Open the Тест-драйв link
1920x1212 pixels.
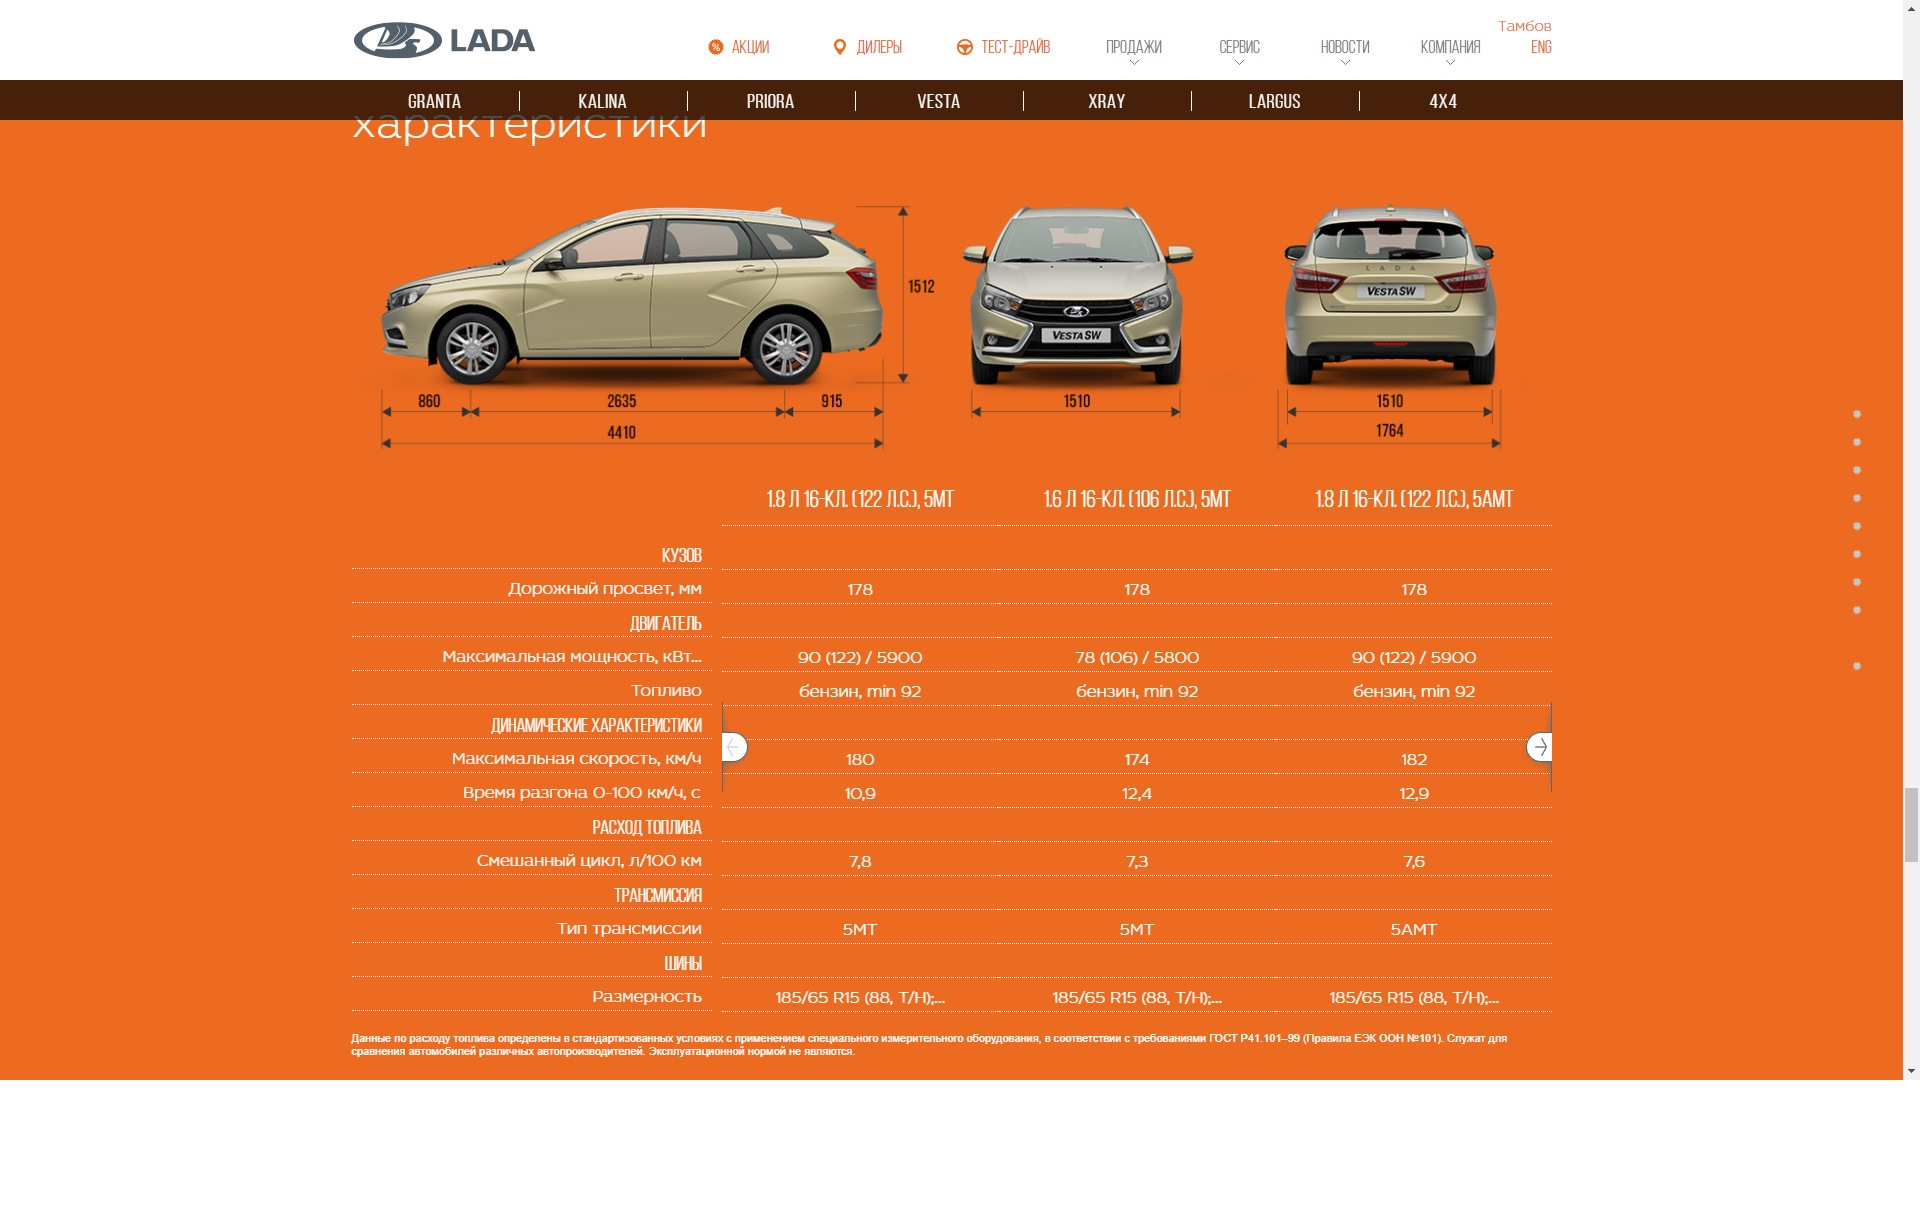[1015, 47]
